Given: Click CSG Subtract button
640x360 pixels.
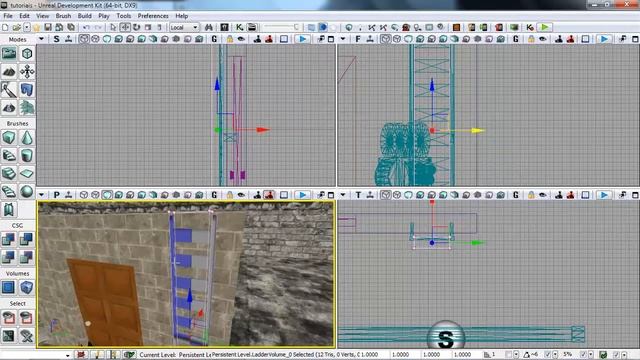Looking at the screenshot, I should 27,239.
